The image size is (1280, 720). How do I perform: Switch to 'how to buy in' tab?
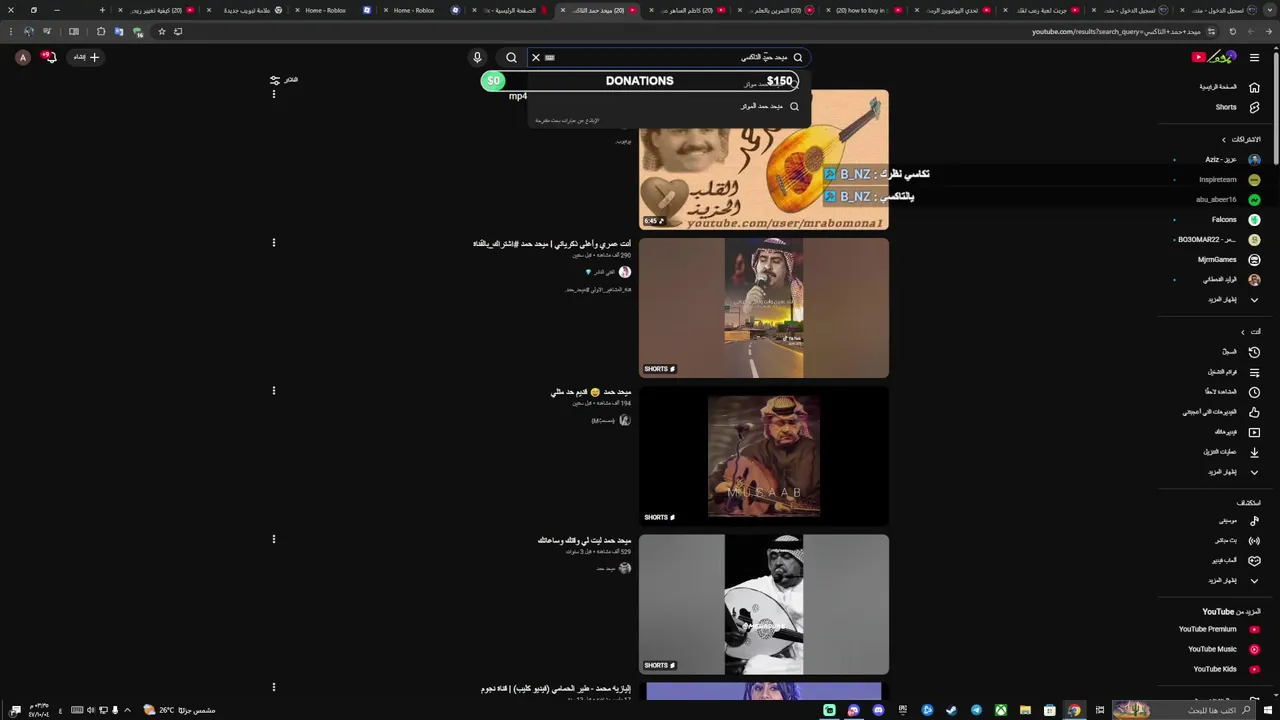[865, 10]
